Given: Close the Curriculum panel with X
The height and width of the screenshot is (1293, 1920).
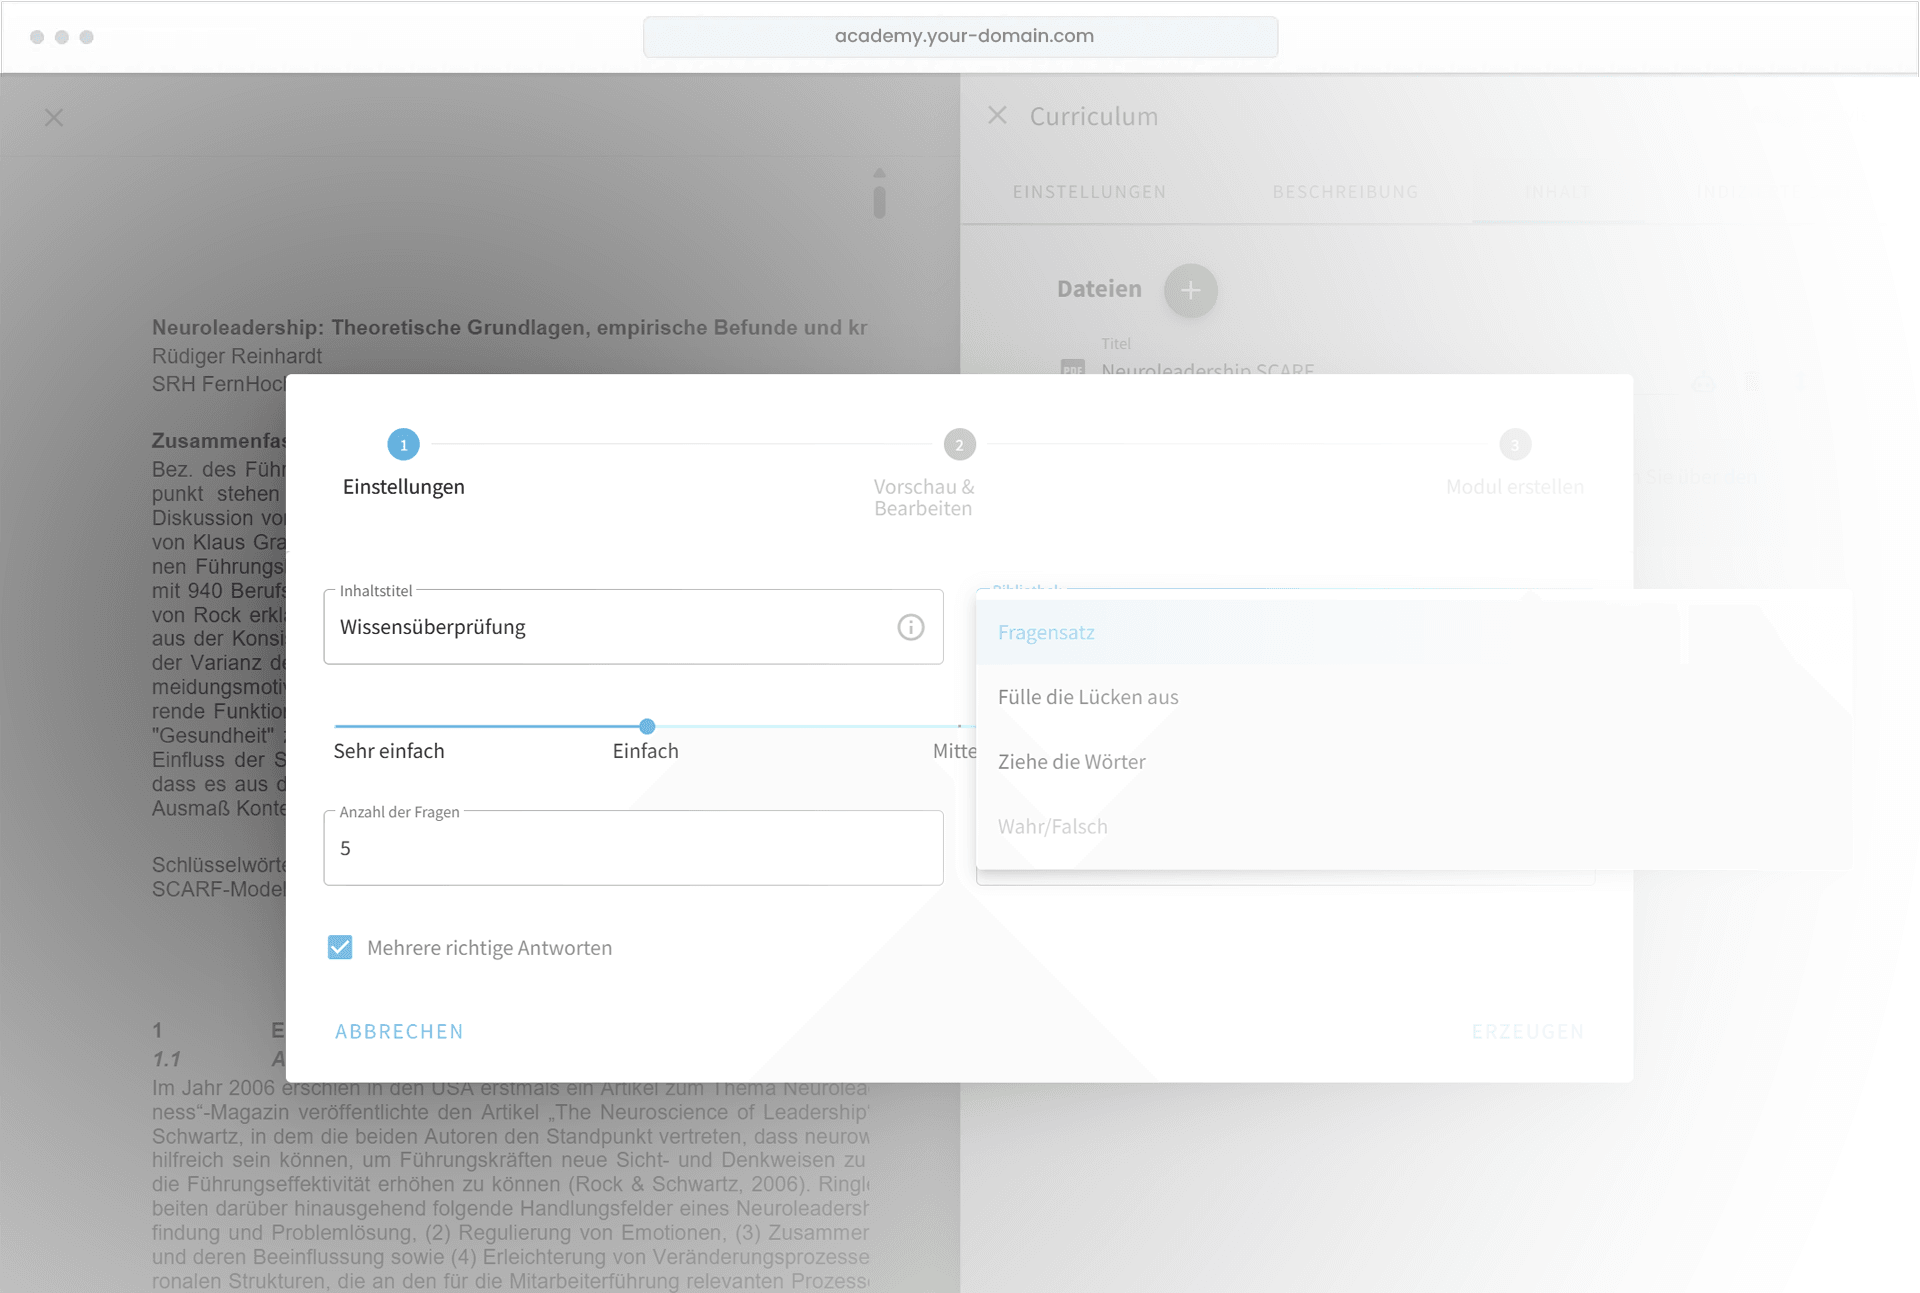Looking at the screenshot, I should 997,116.
